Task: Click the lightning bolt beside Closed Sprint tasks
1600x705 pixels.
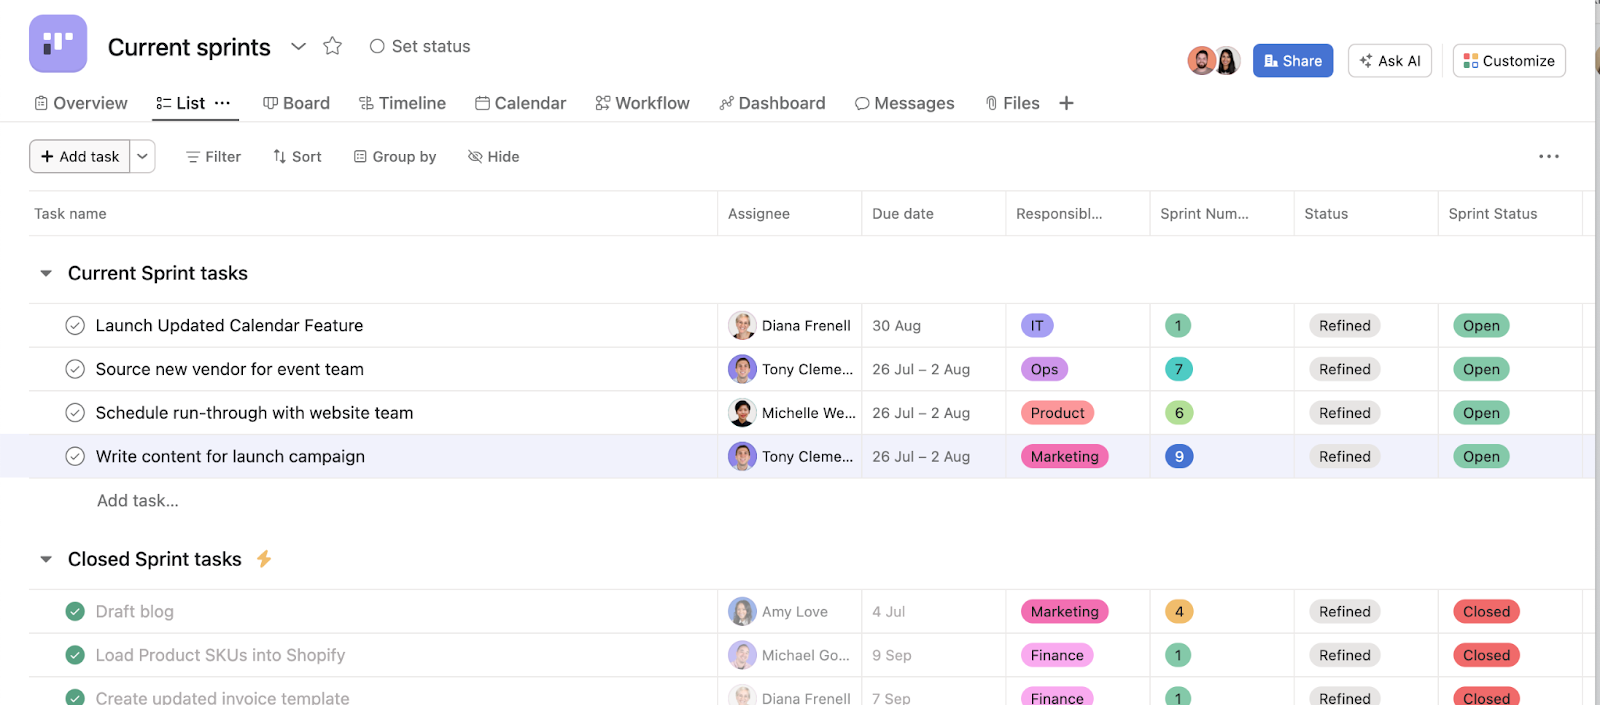Action: (264, 559)
